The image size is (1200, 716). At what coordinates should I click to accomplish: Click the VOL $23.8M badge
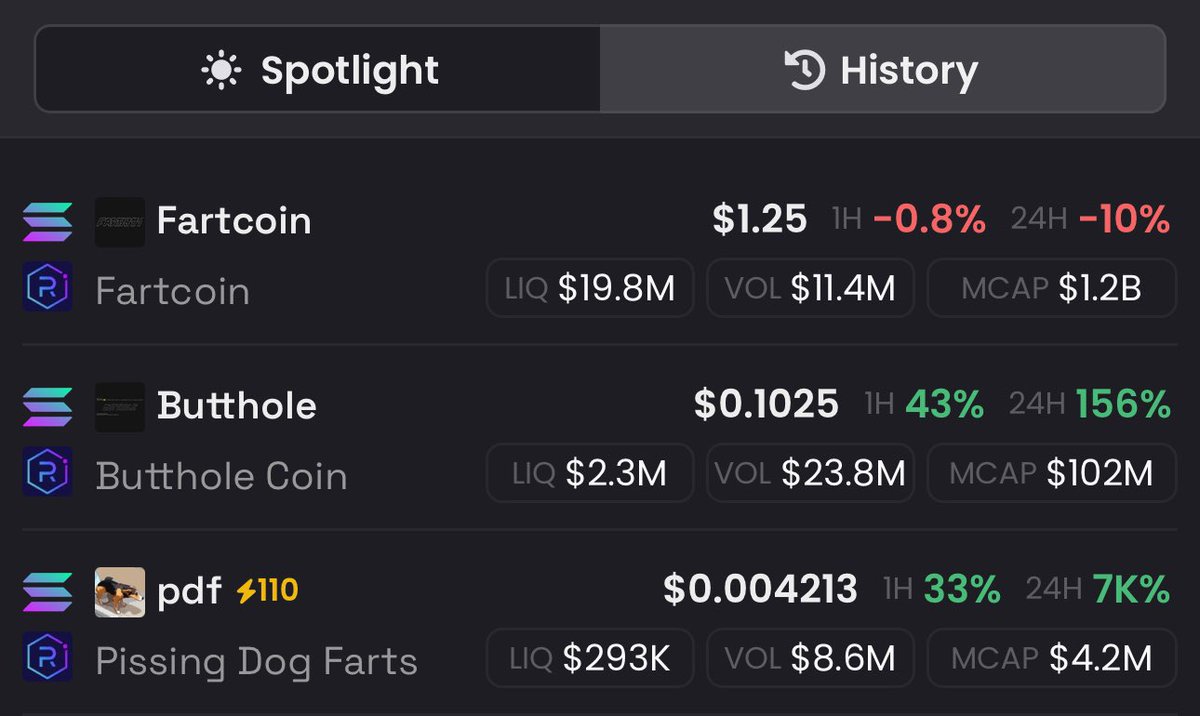click(x=810, y=473)
